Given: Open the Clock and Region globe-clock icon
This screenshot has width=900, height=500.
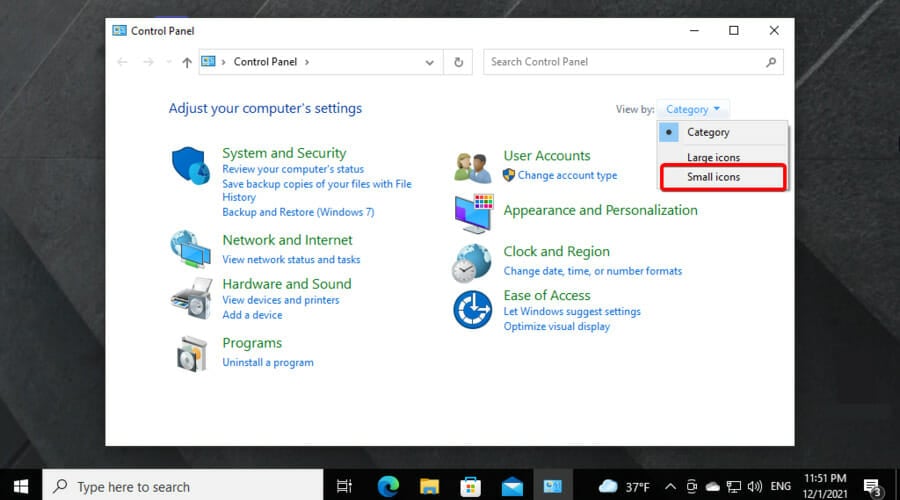Looking at the screenshot, I should click(472, 263).
